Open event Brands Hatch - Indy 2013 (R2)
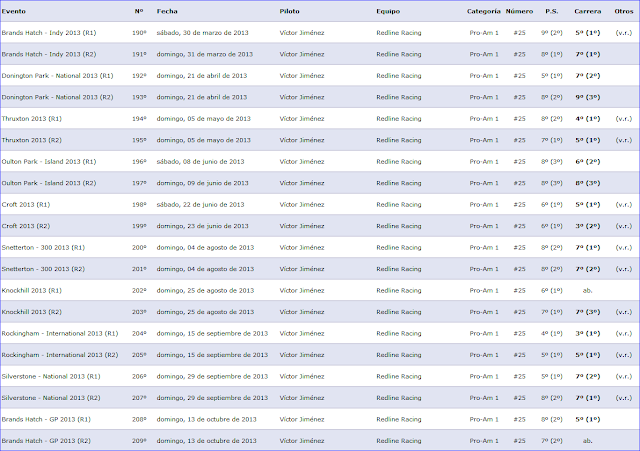The image size is (640, 451). [49, 54]
